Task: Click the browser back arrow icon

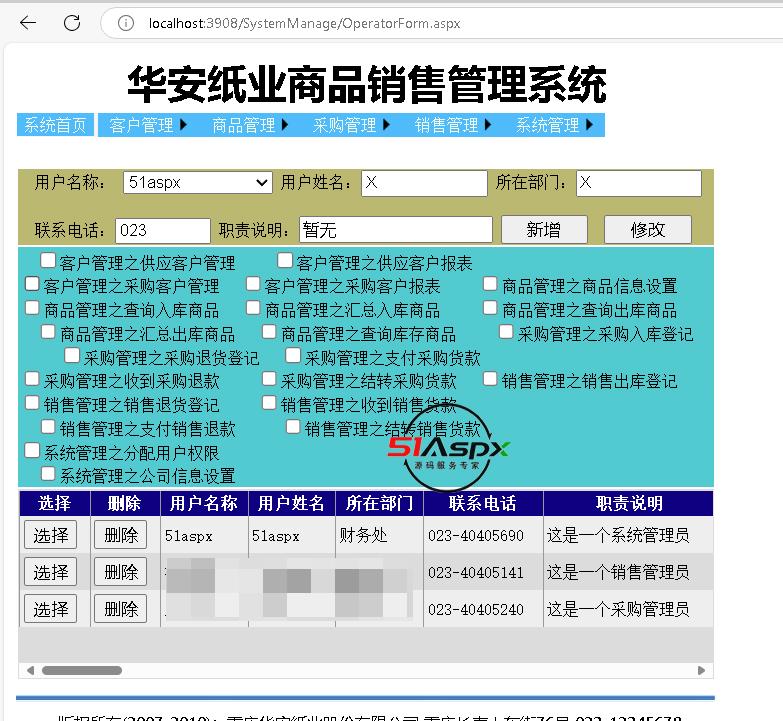Action: (28, 23)
